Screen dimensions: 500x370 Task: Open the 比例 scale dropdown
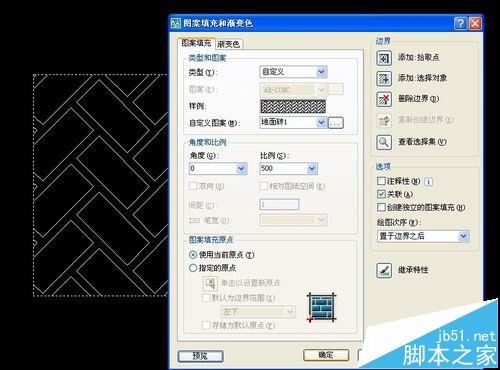pos(312,169)
